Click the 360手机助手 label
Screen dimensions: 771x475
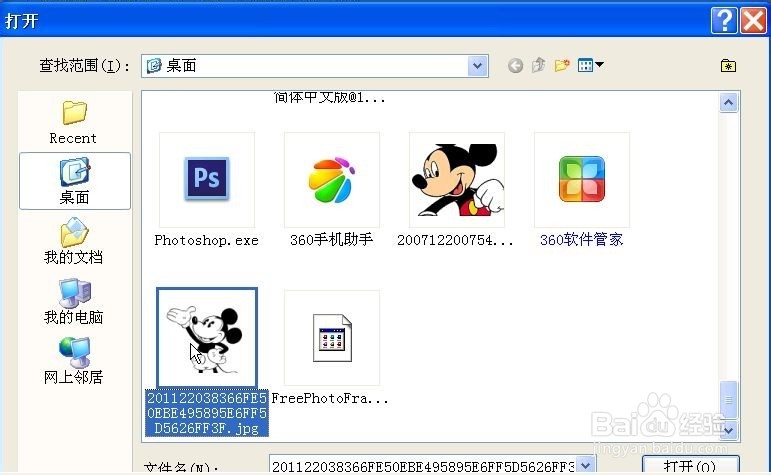point(331,239)
